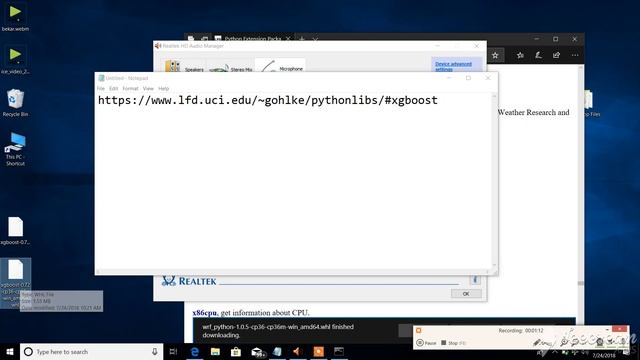Viewport: 640px width, 360px height.
Task: Click the vertical scrollbar in Notepad
Action: [x=494, y=180]
